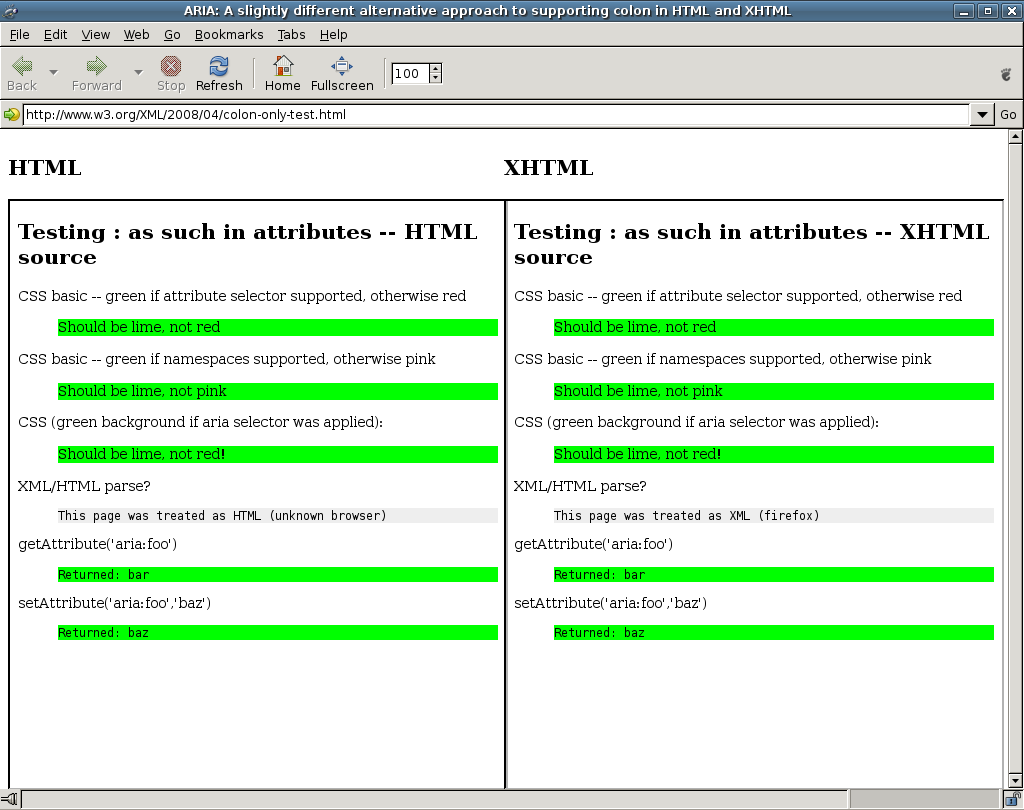Screen dimensions: 1024x810
Task: Click HTML pane 'Returned: baz' result
Action: (x=278, y=632)
